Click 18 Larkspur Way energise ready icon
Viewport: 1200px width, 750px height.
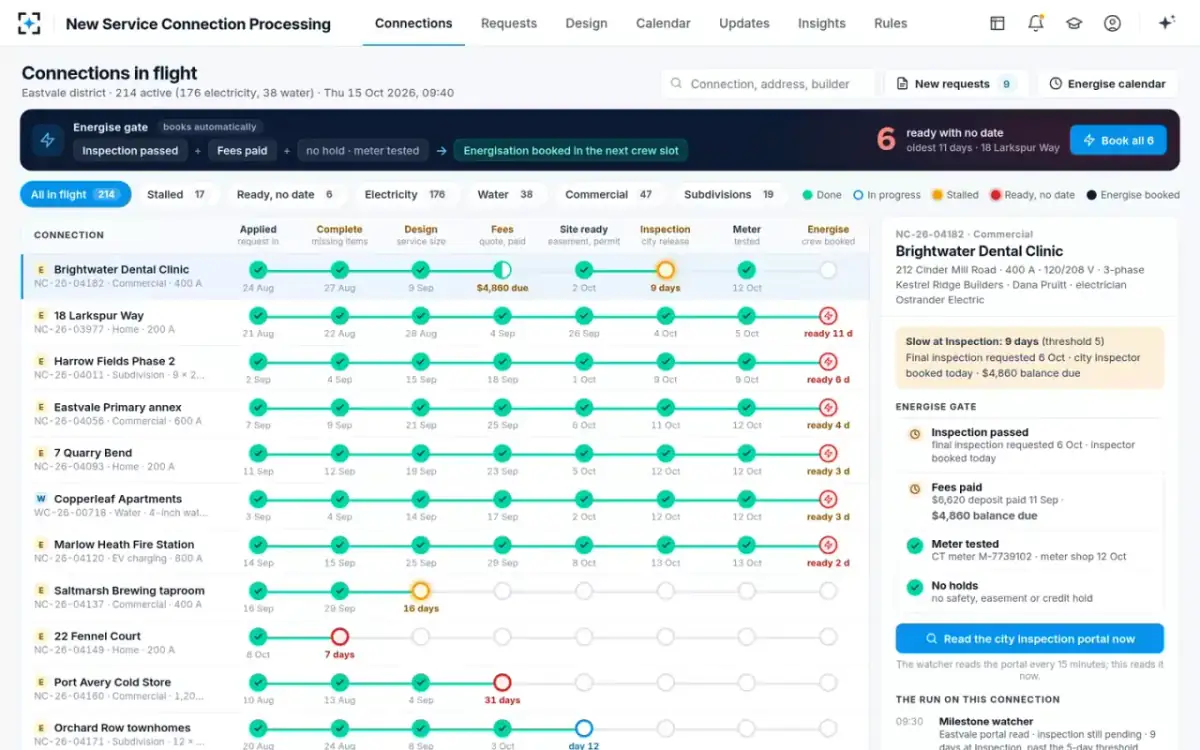point(828,316)
